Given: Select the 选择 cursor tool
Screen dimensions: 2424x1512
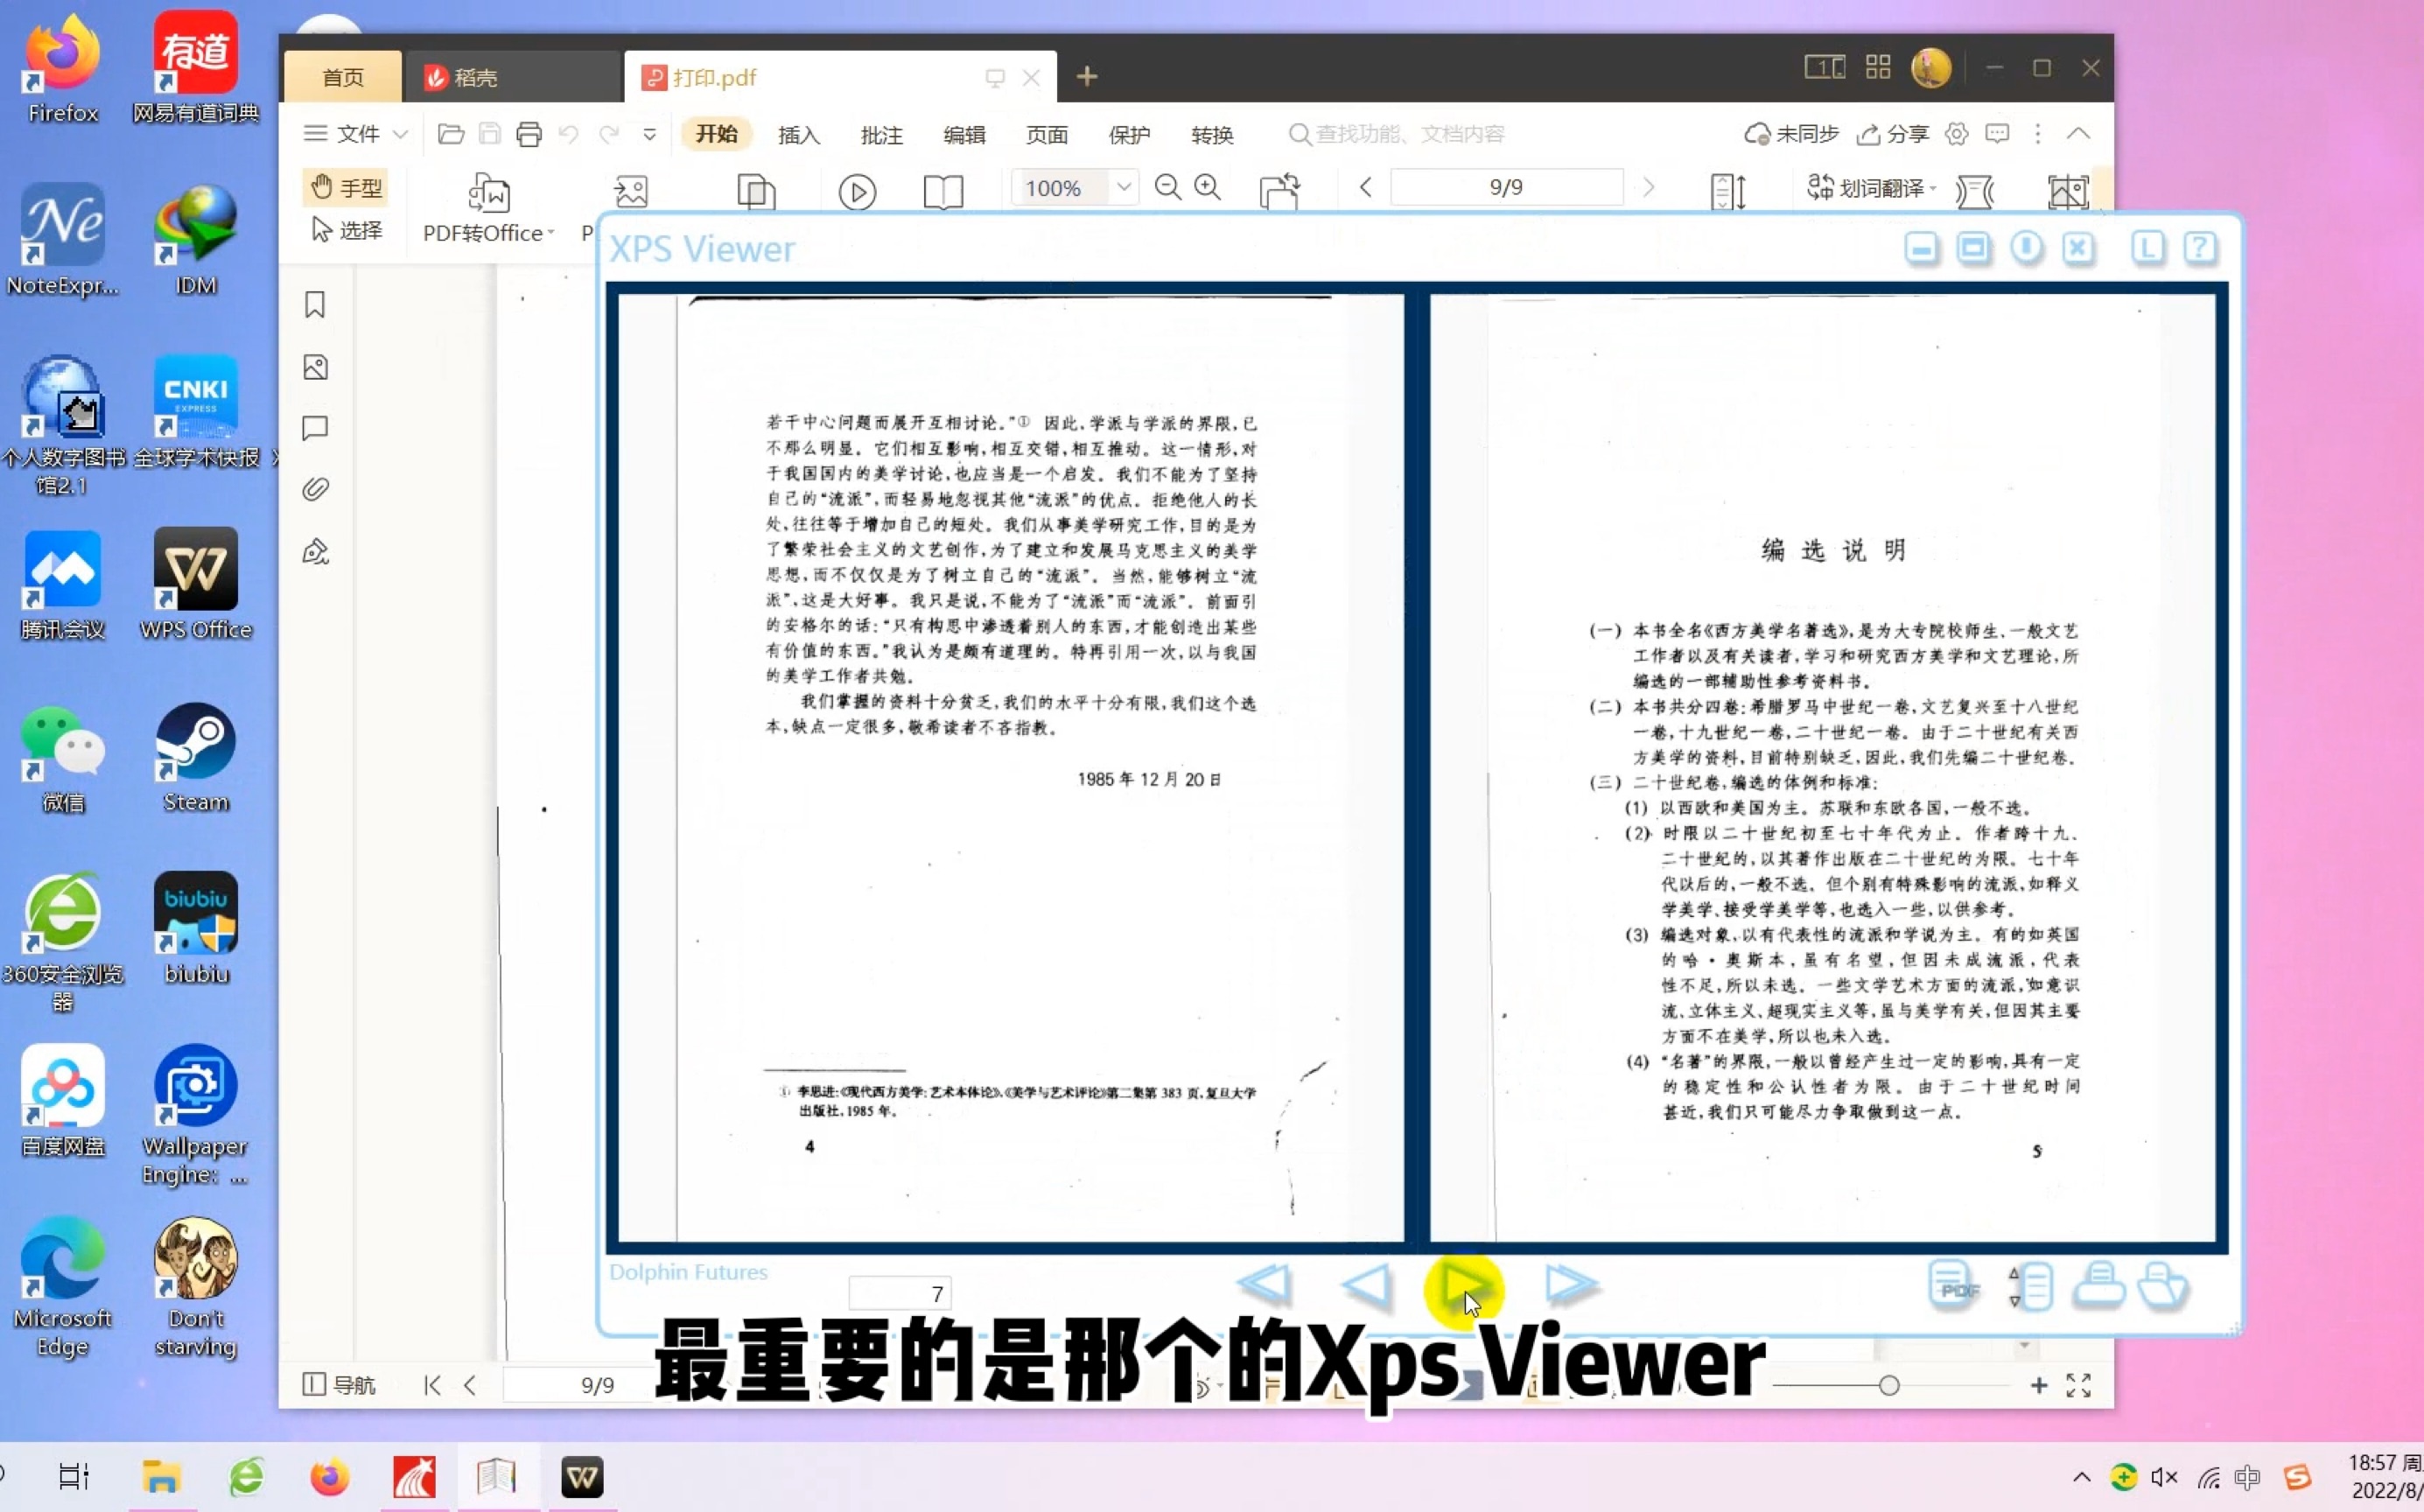Looking at the screenshot, I should [x=346, y=230].
